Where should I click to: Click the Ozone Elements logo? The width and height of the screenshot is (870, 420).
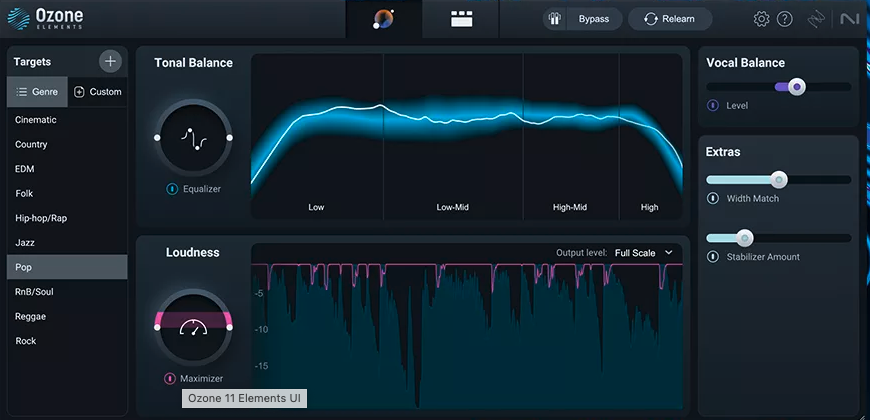(45, 18)
